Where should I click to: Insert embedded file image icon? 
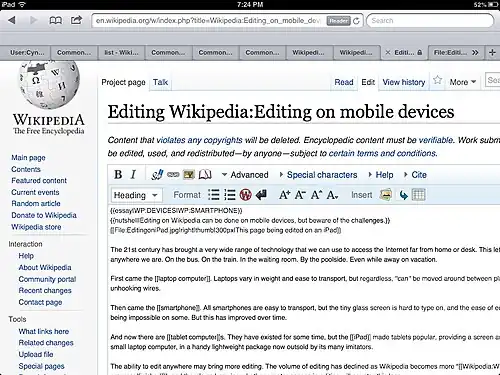[189, 174]
